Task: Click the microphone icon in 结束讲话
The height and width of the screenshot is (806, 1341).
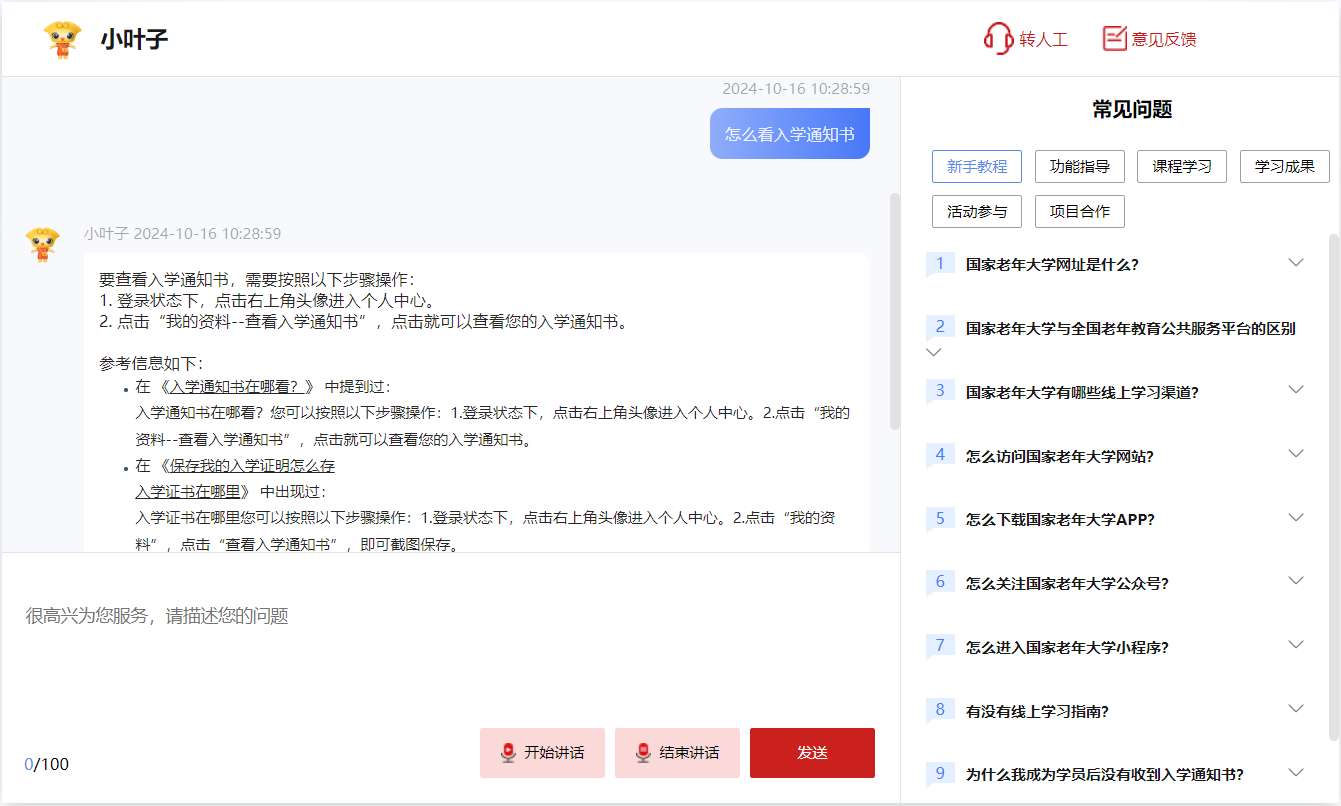Action: pyautogui.click(x=643, y=753)
